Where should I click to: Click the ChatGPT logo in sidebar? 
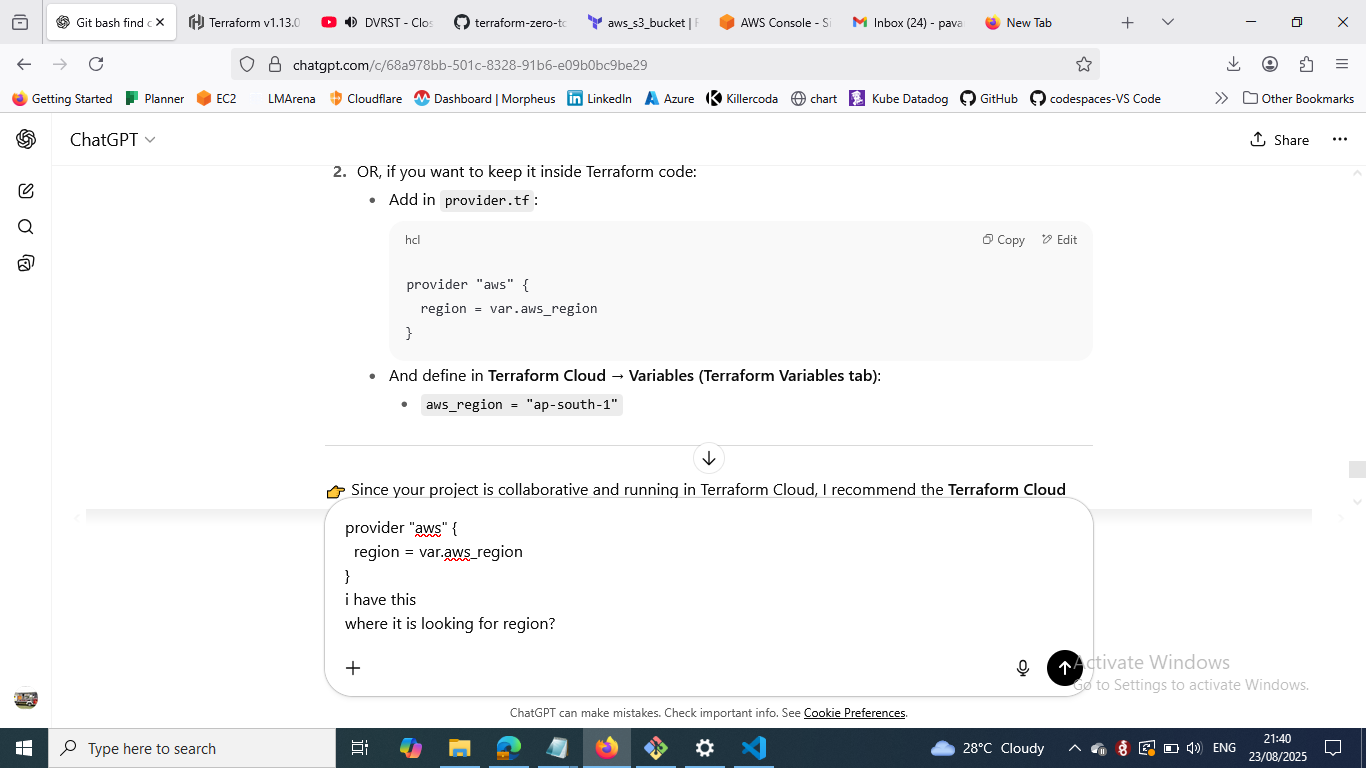tap(26, 140)
